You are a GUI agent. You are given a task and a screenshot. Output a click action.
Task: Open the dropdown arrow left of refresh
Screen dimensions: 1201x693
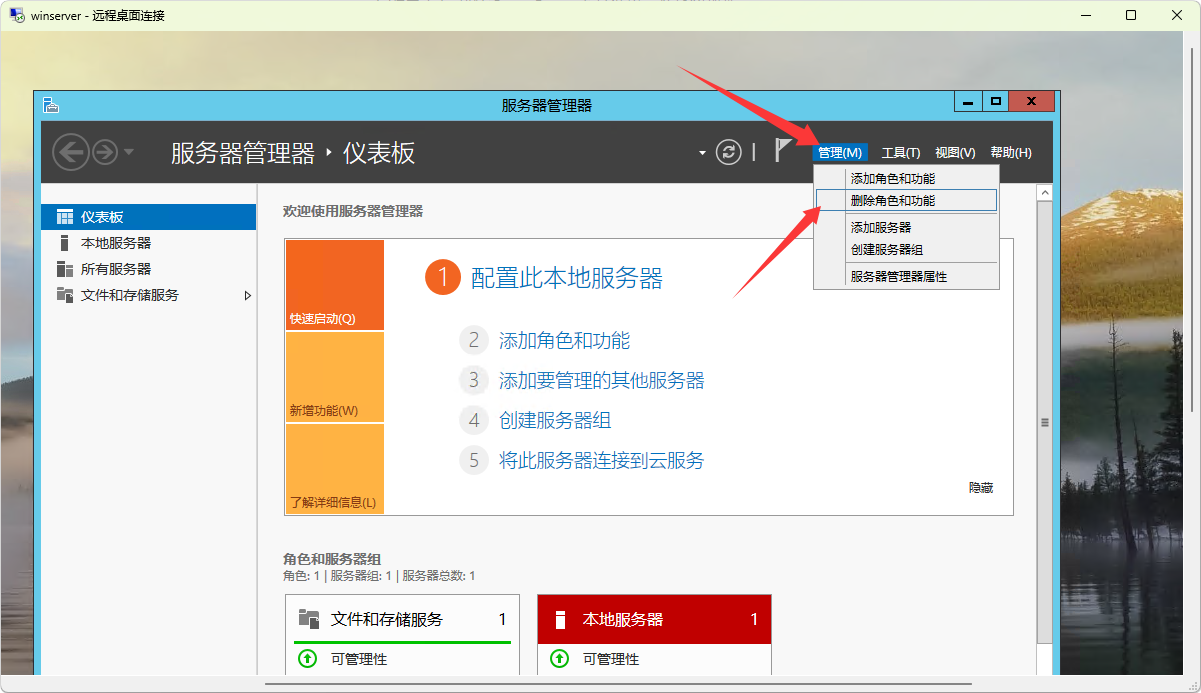[703, 153]
